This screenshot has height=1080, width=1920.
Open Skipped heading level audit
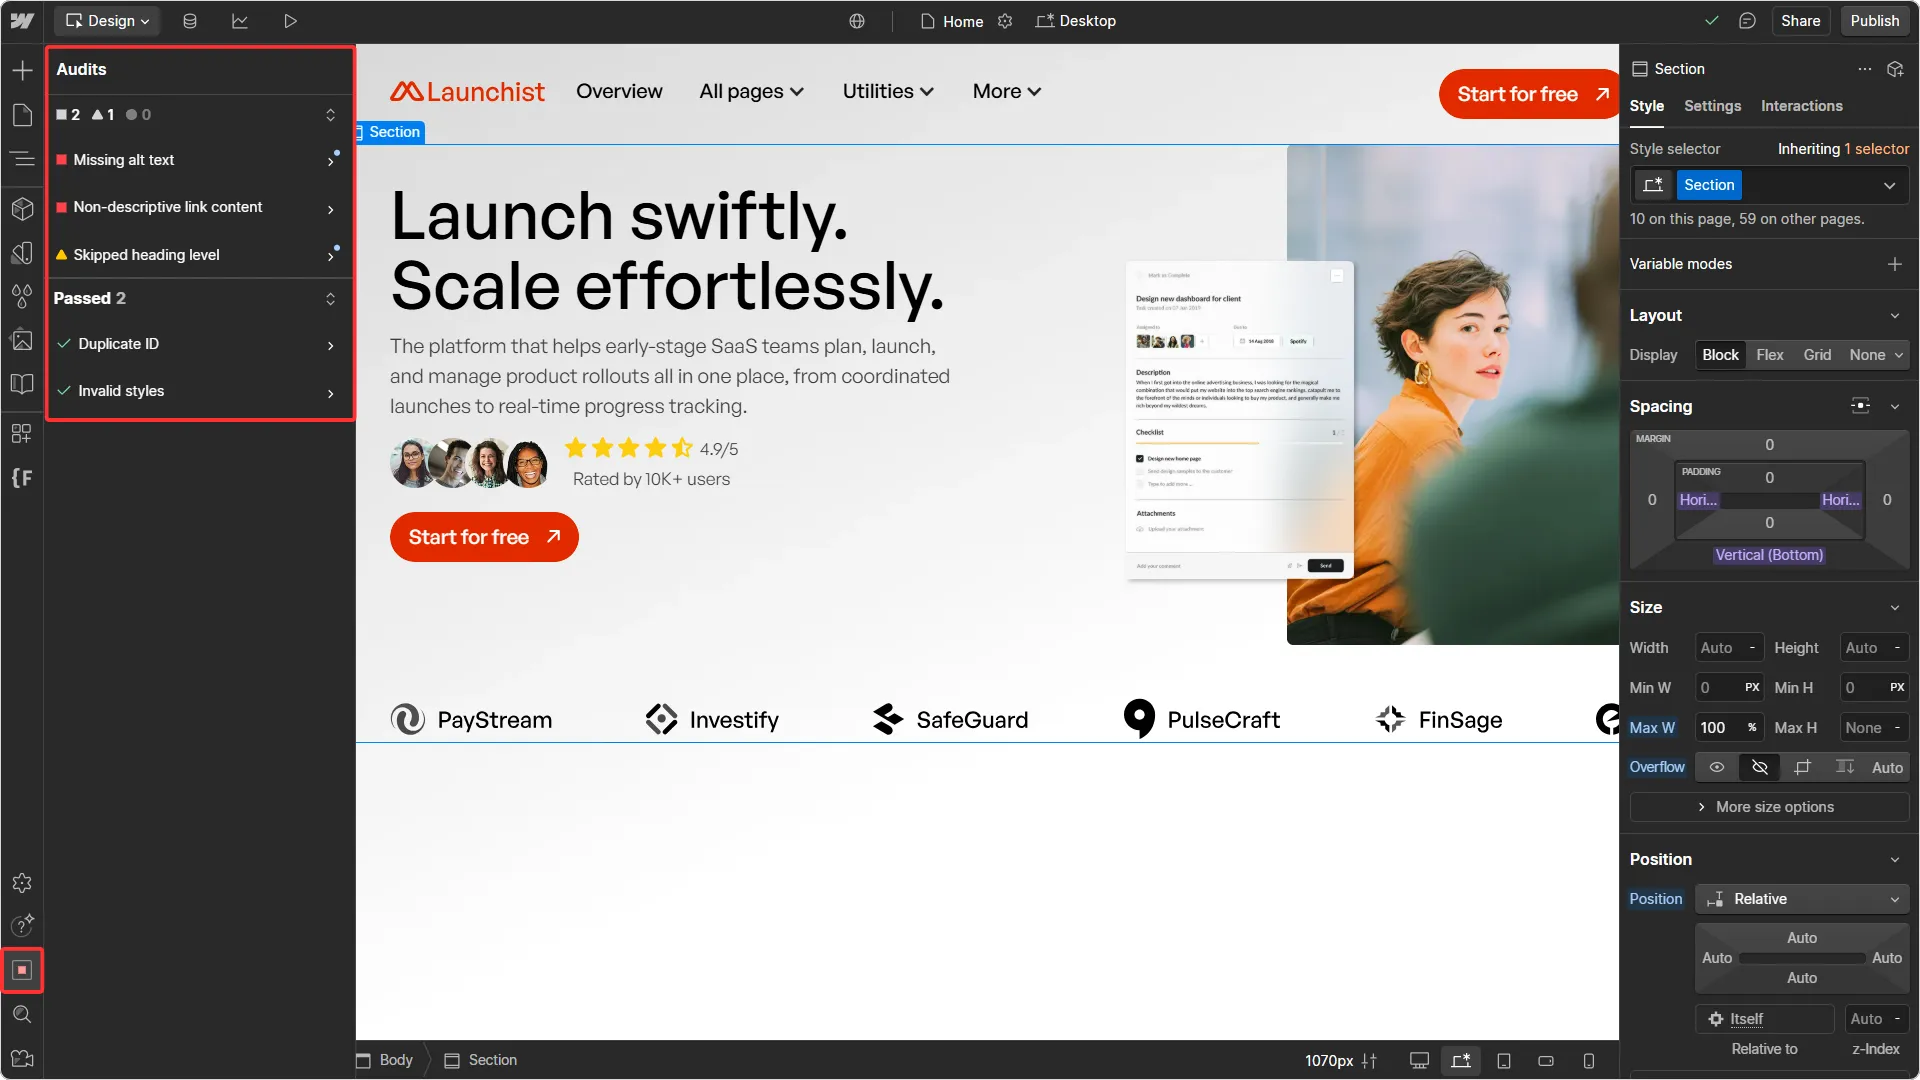(199, 255)
